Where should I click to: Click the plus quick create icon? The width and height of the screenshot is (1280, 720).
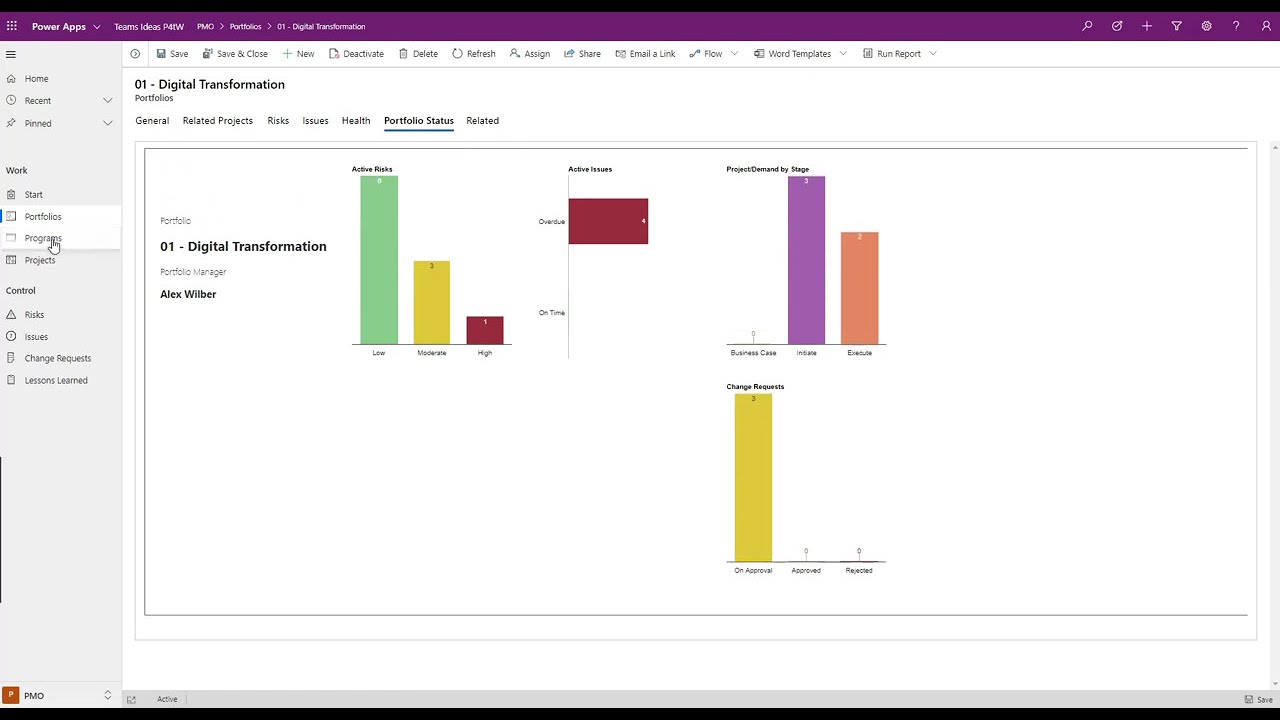point(1147,26)
